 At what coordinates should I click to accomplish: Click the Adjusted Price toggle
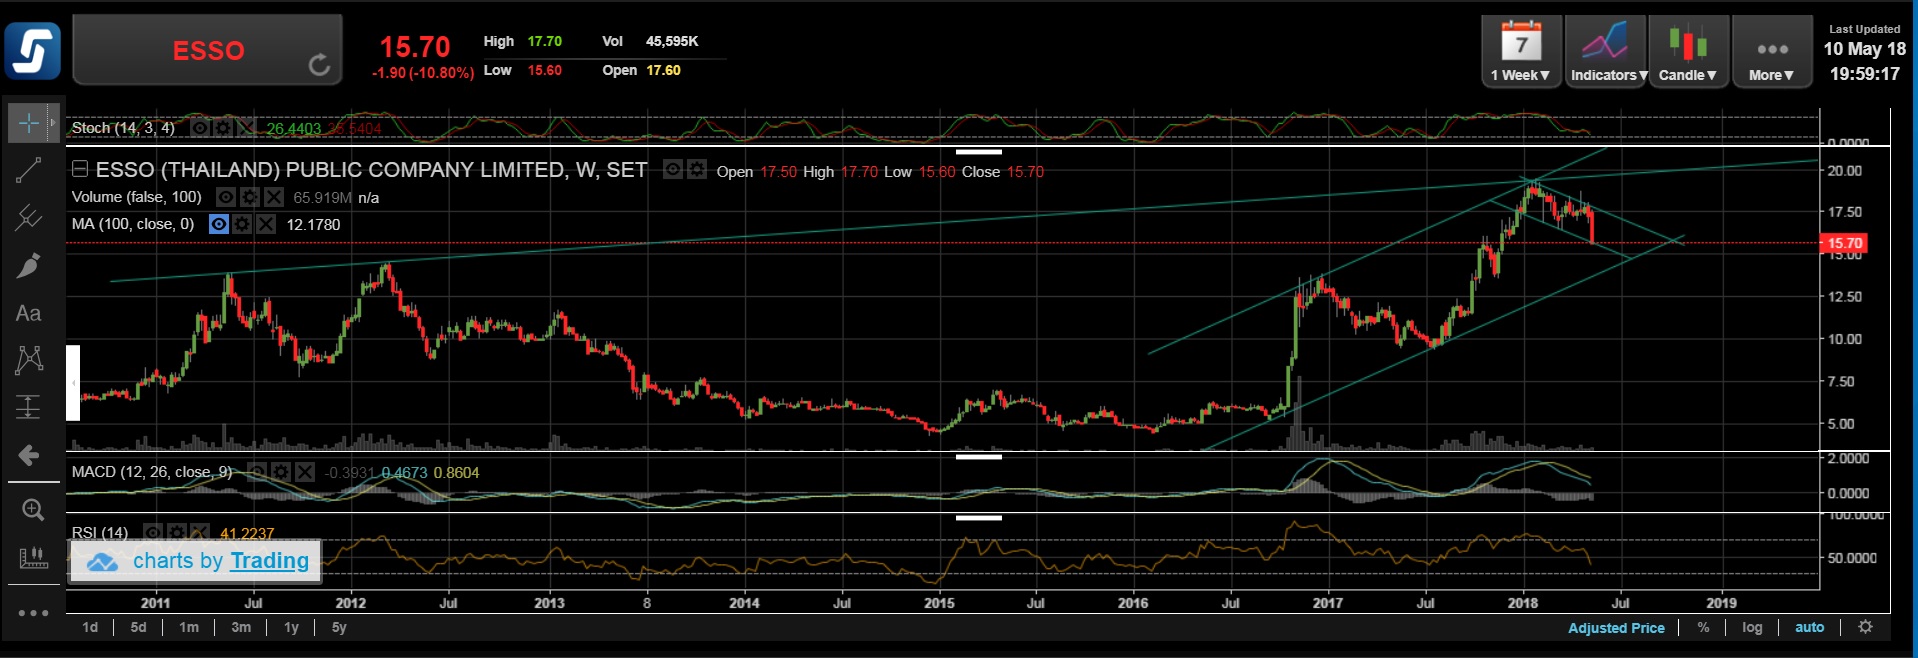pos(1616,628)
